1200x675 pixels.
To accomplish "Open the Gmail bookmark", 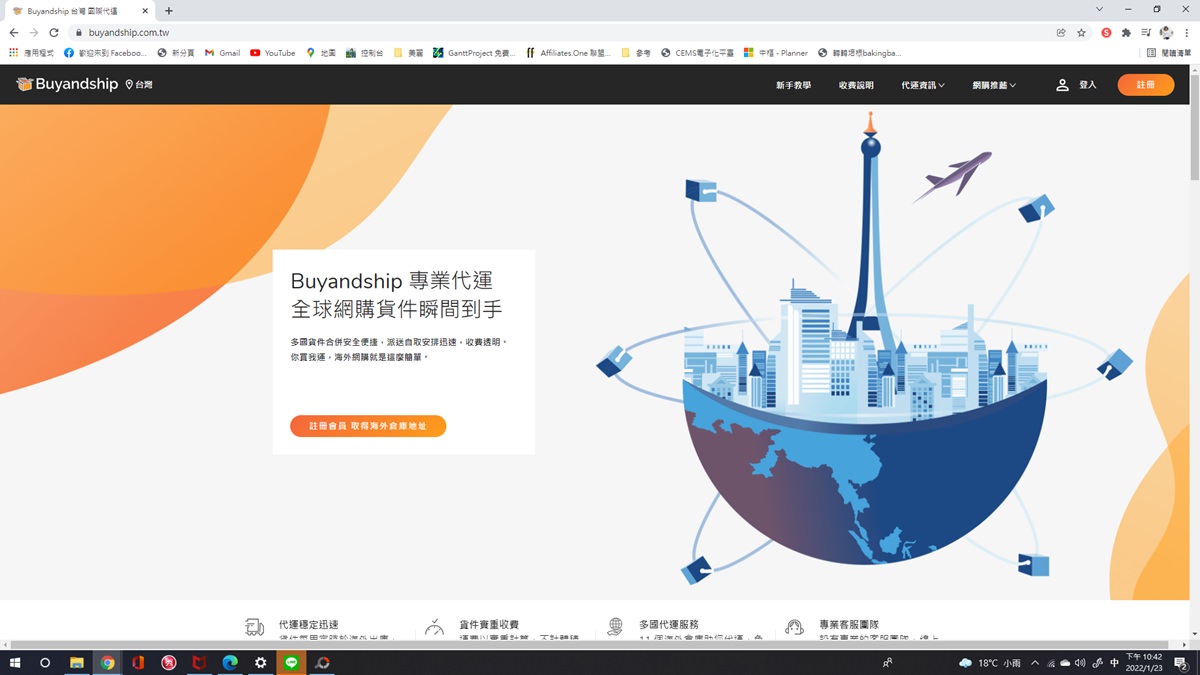I will click(x=223, y=53).
